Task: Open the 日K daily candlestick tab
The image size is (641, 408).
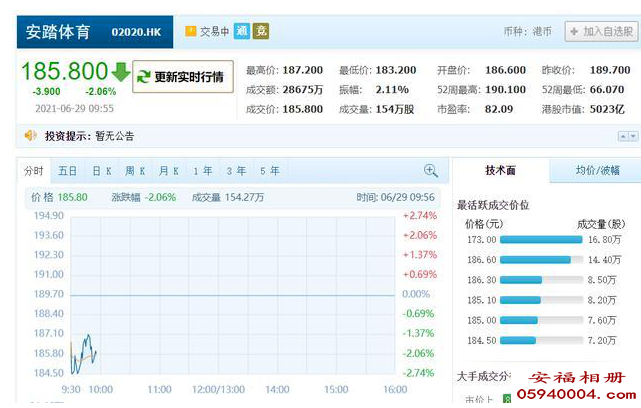Action: (x=102, y=170)
